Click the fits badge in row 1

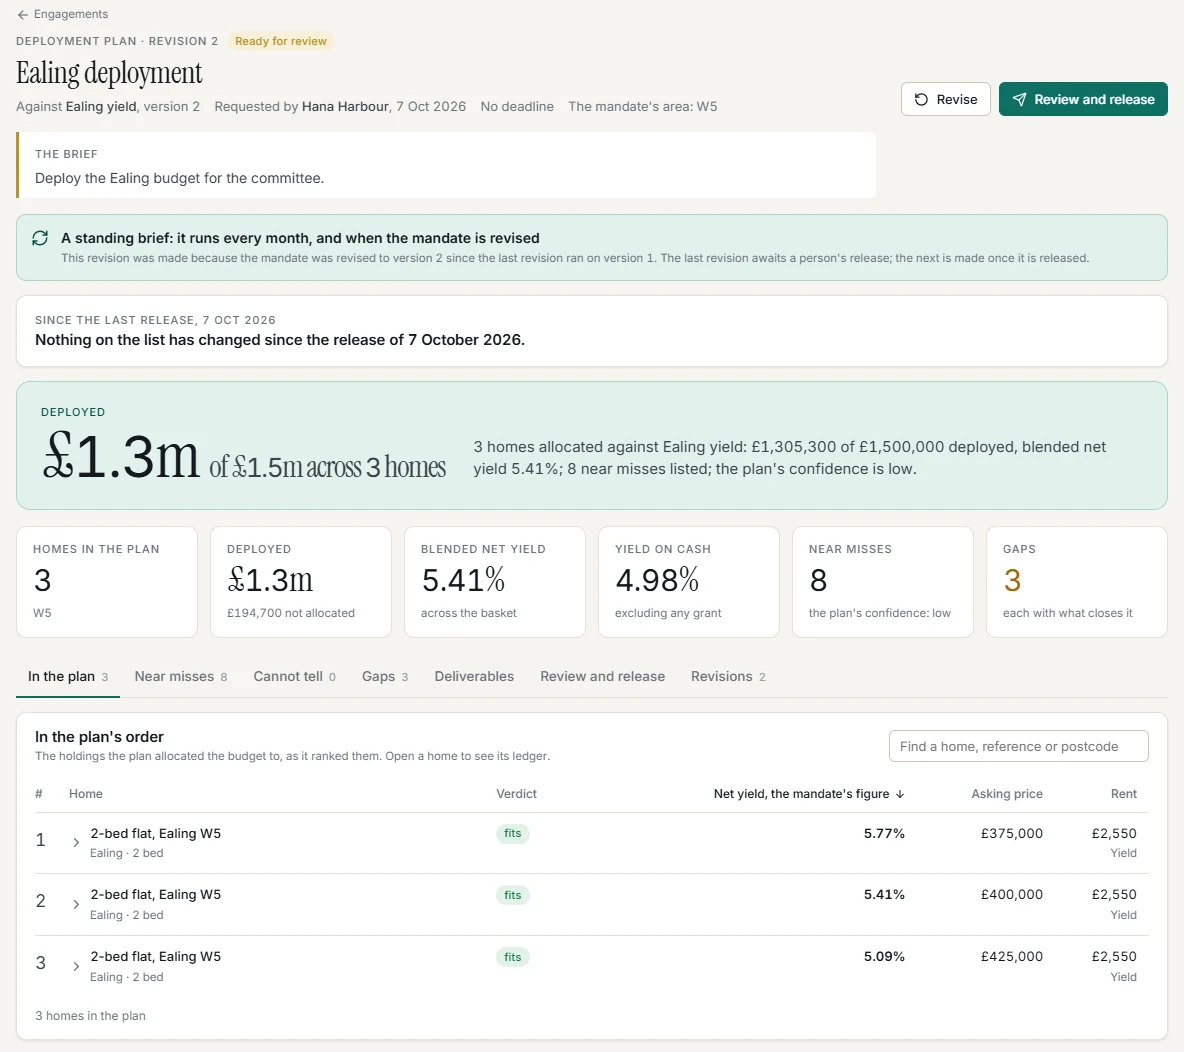(513, 834)
